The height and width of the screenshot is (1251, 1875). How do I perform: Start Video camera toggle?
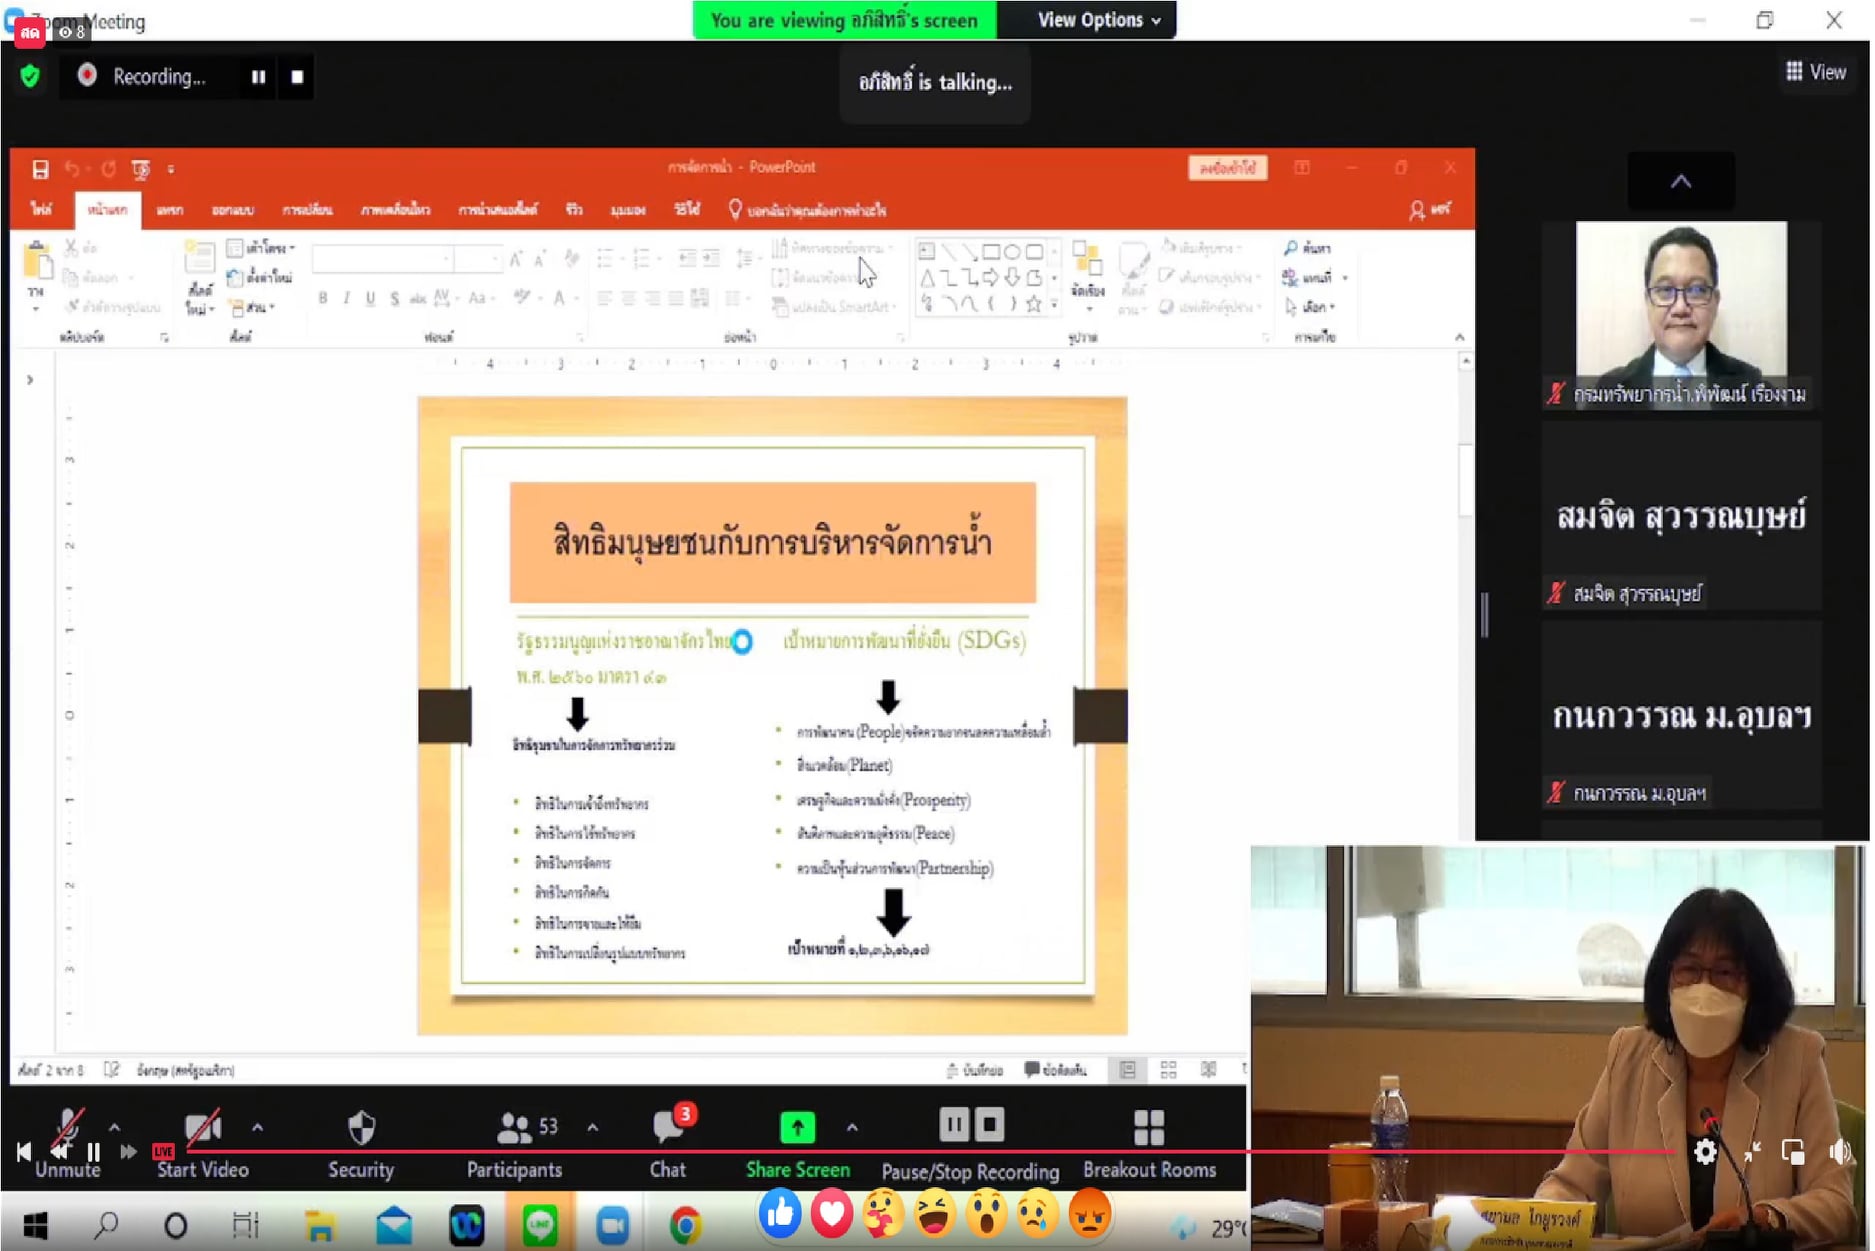203,1129
